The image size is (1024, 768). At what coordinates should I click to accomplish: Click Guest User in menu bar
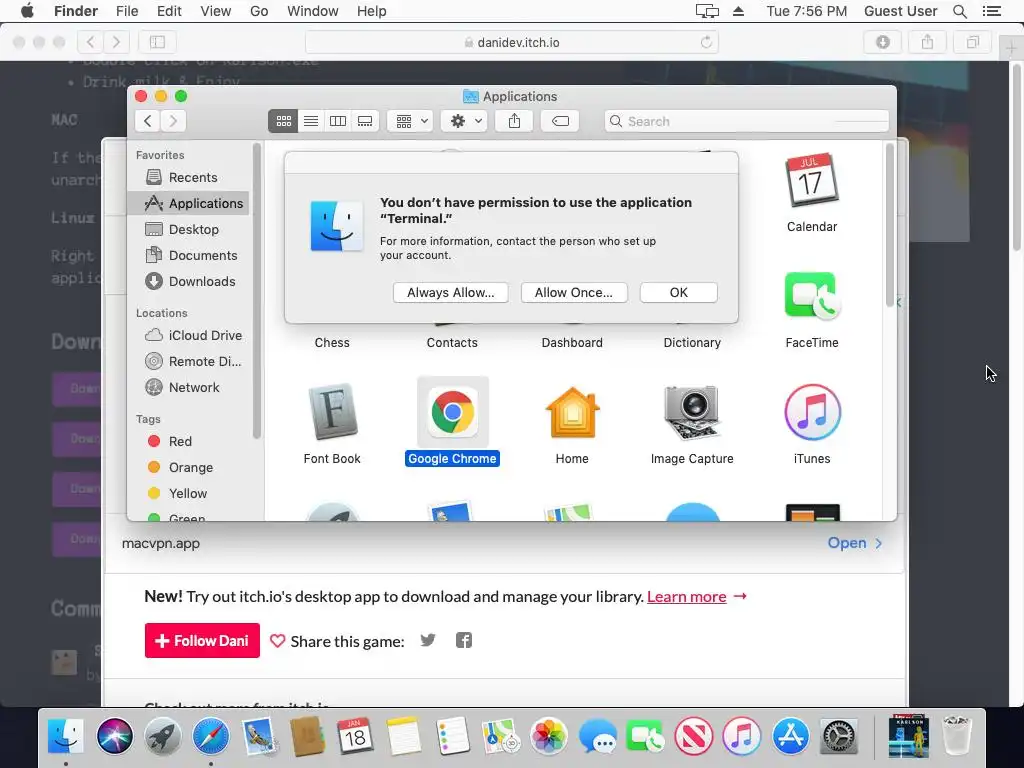(901, 11)
